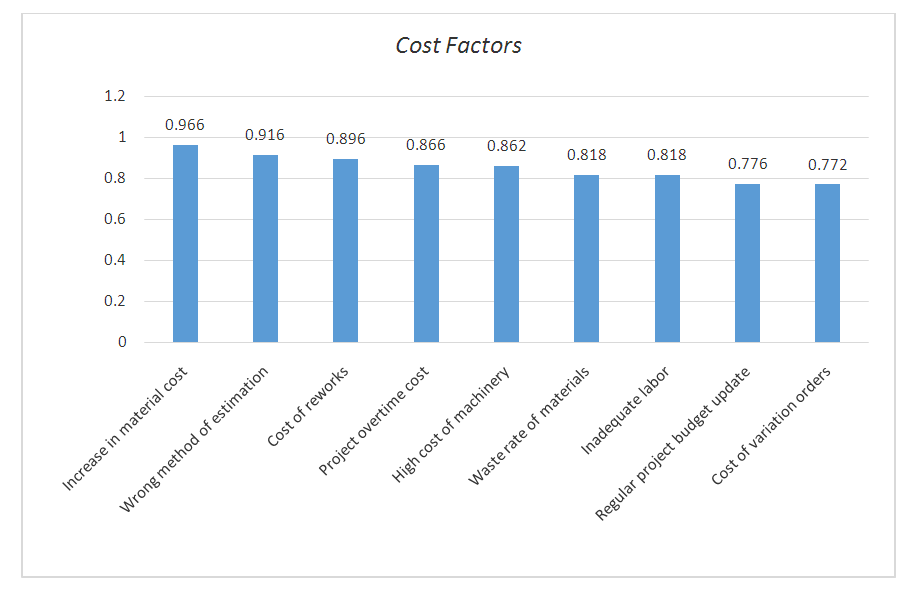Click the 'Cost of reworks' bar
Viewport: 911px width, 589px height.
(x=345, y=251)
